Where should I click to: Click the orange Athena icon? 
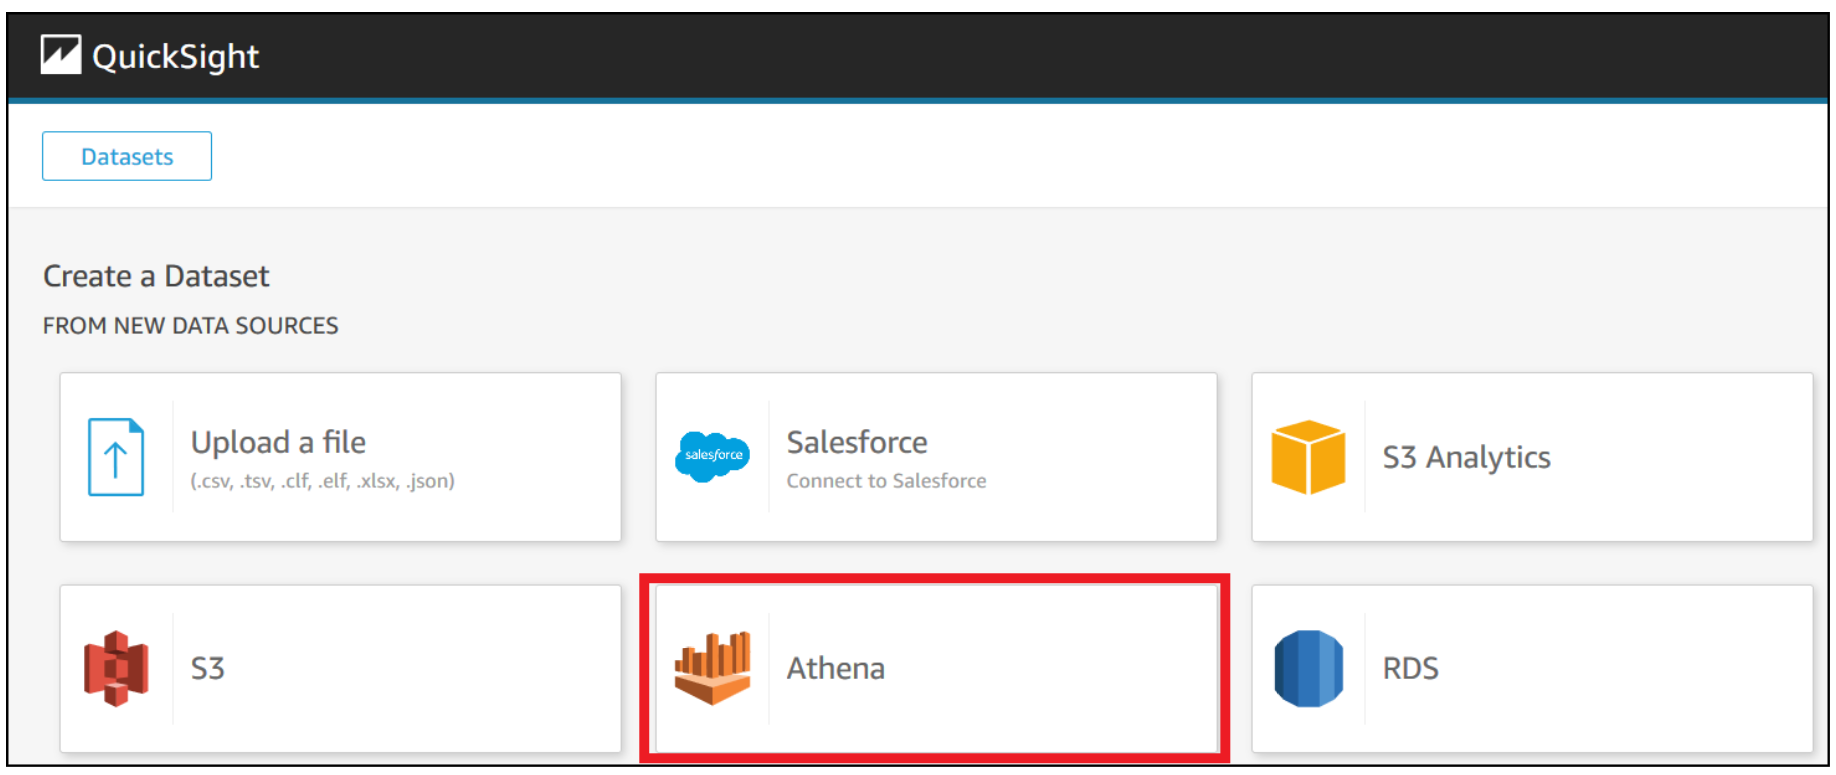pos(713,668)
